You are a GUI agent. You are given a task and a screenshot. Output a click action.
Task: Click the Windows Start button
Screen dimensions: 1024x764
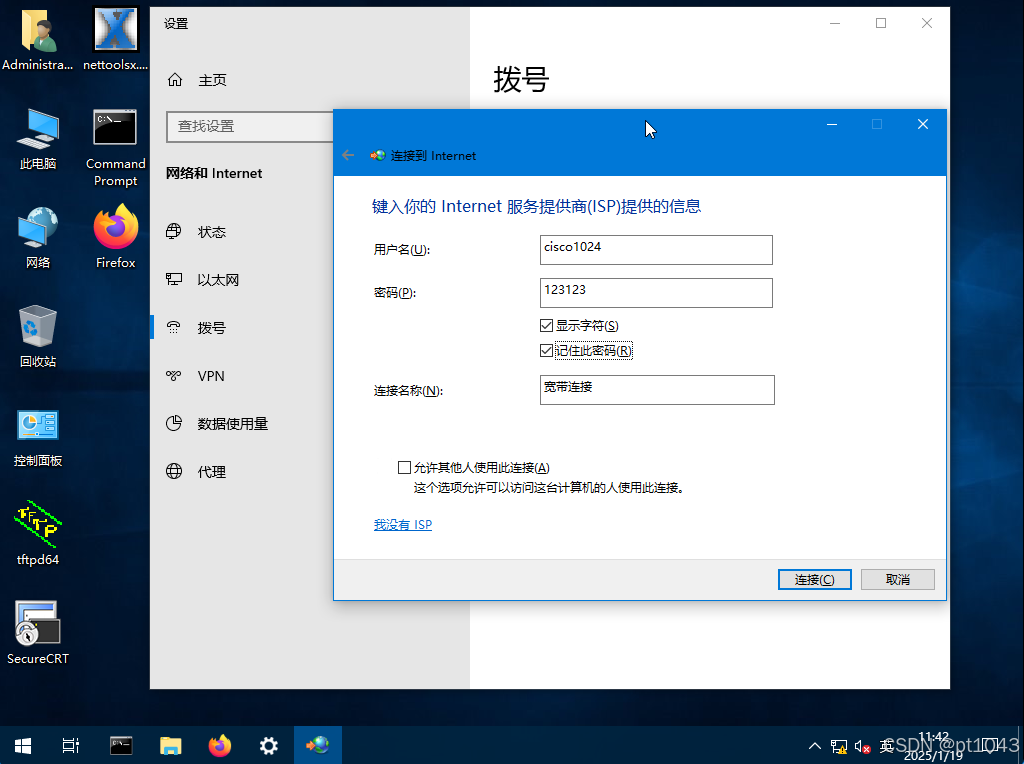click(x=23, y=745)
